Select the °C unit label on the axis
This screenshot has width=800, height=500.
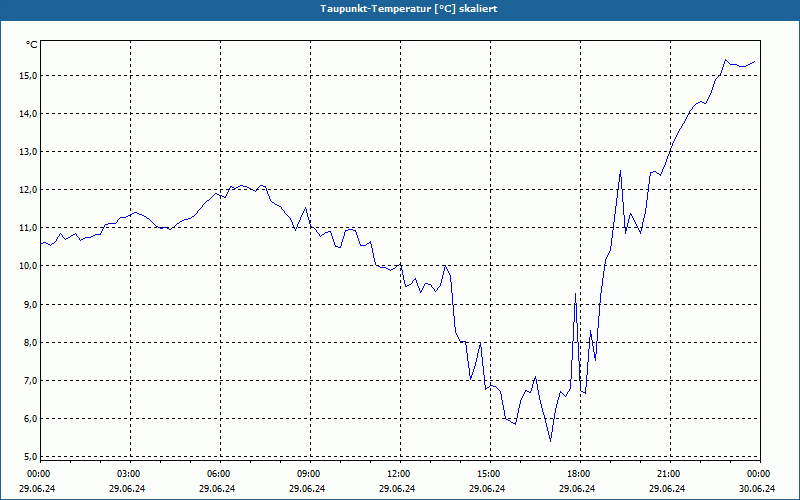32,45
